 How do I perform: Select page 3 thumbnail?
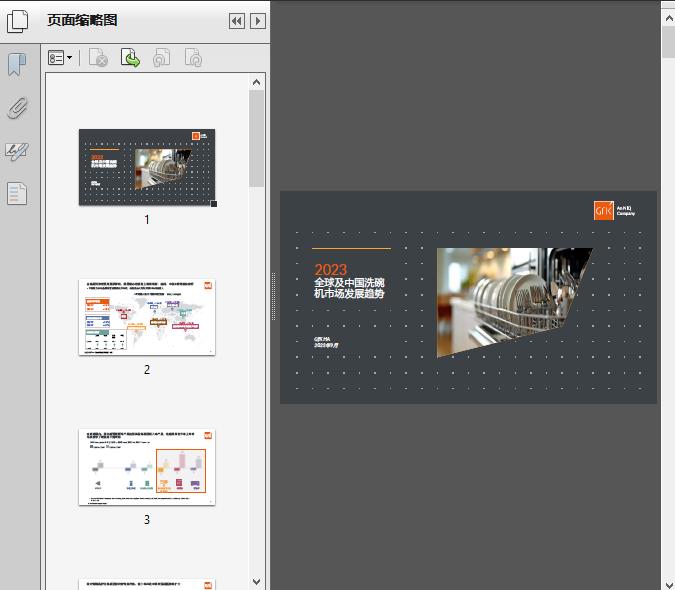pyautogui.click(x=147, y=467)
